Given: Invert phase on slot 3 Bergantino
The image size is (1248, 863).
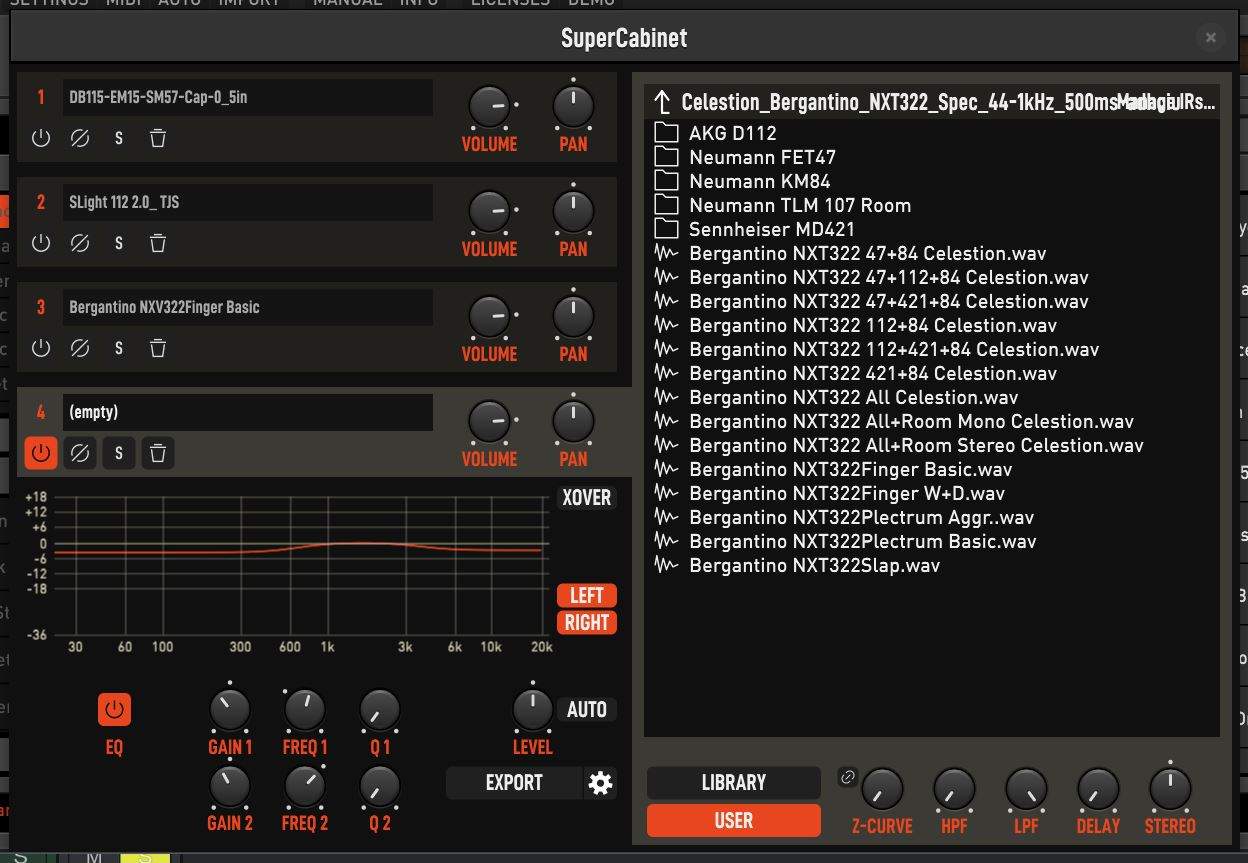Looking at the screenshot, I should pos(80,348).
